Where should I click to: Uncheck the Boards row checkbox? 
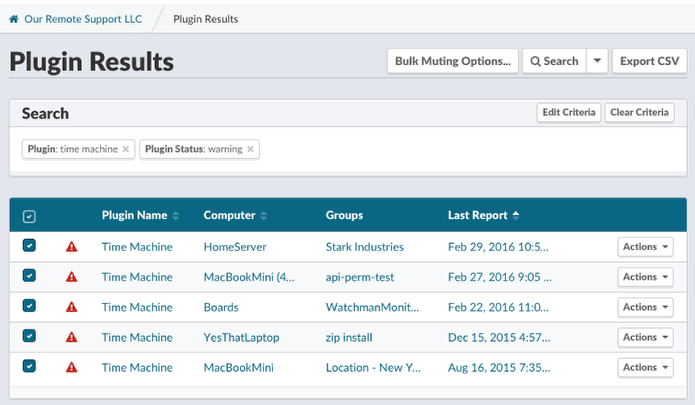coord(29,306)
